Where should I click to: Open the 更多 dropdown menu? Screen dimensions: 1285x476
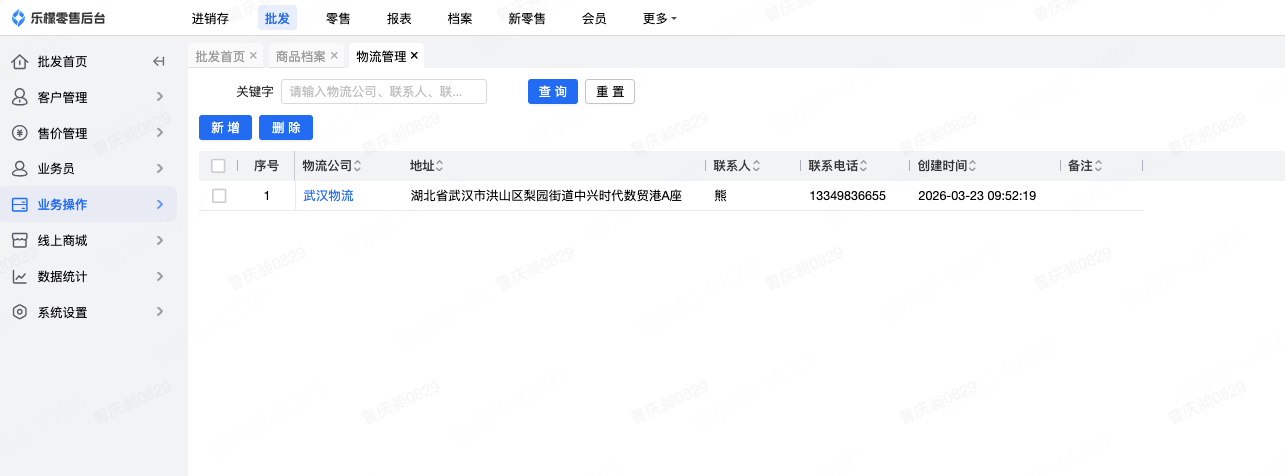(x=659, y=18)
